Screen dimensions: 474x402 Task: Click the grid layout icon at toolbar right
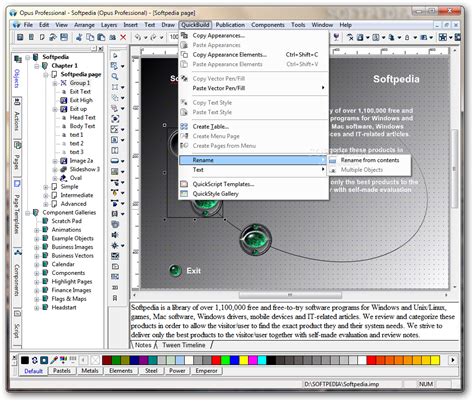pos(443,37)
